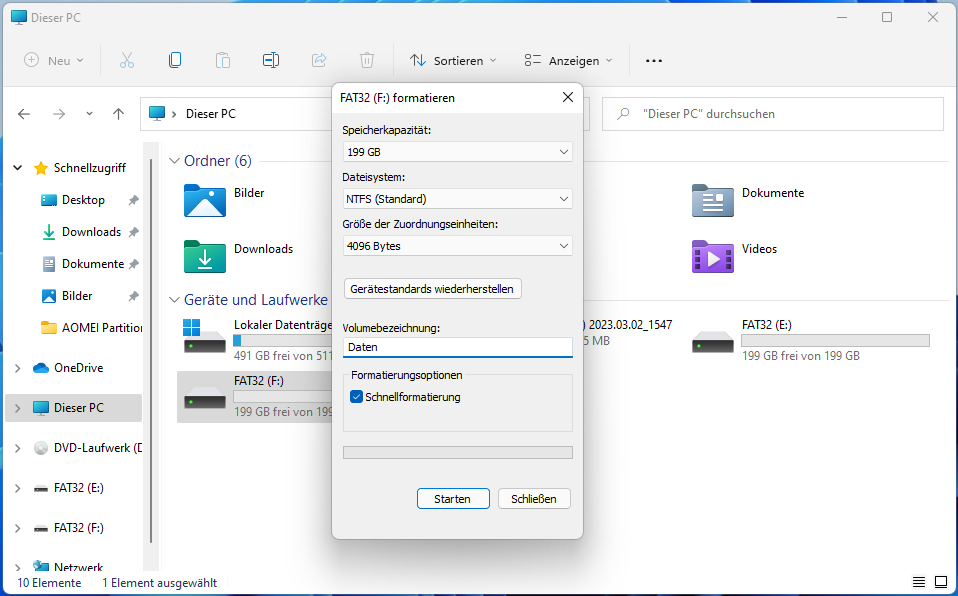Viewport: 958px width, 596px height.
Task: Click the format progress bar
Action: 458,452
